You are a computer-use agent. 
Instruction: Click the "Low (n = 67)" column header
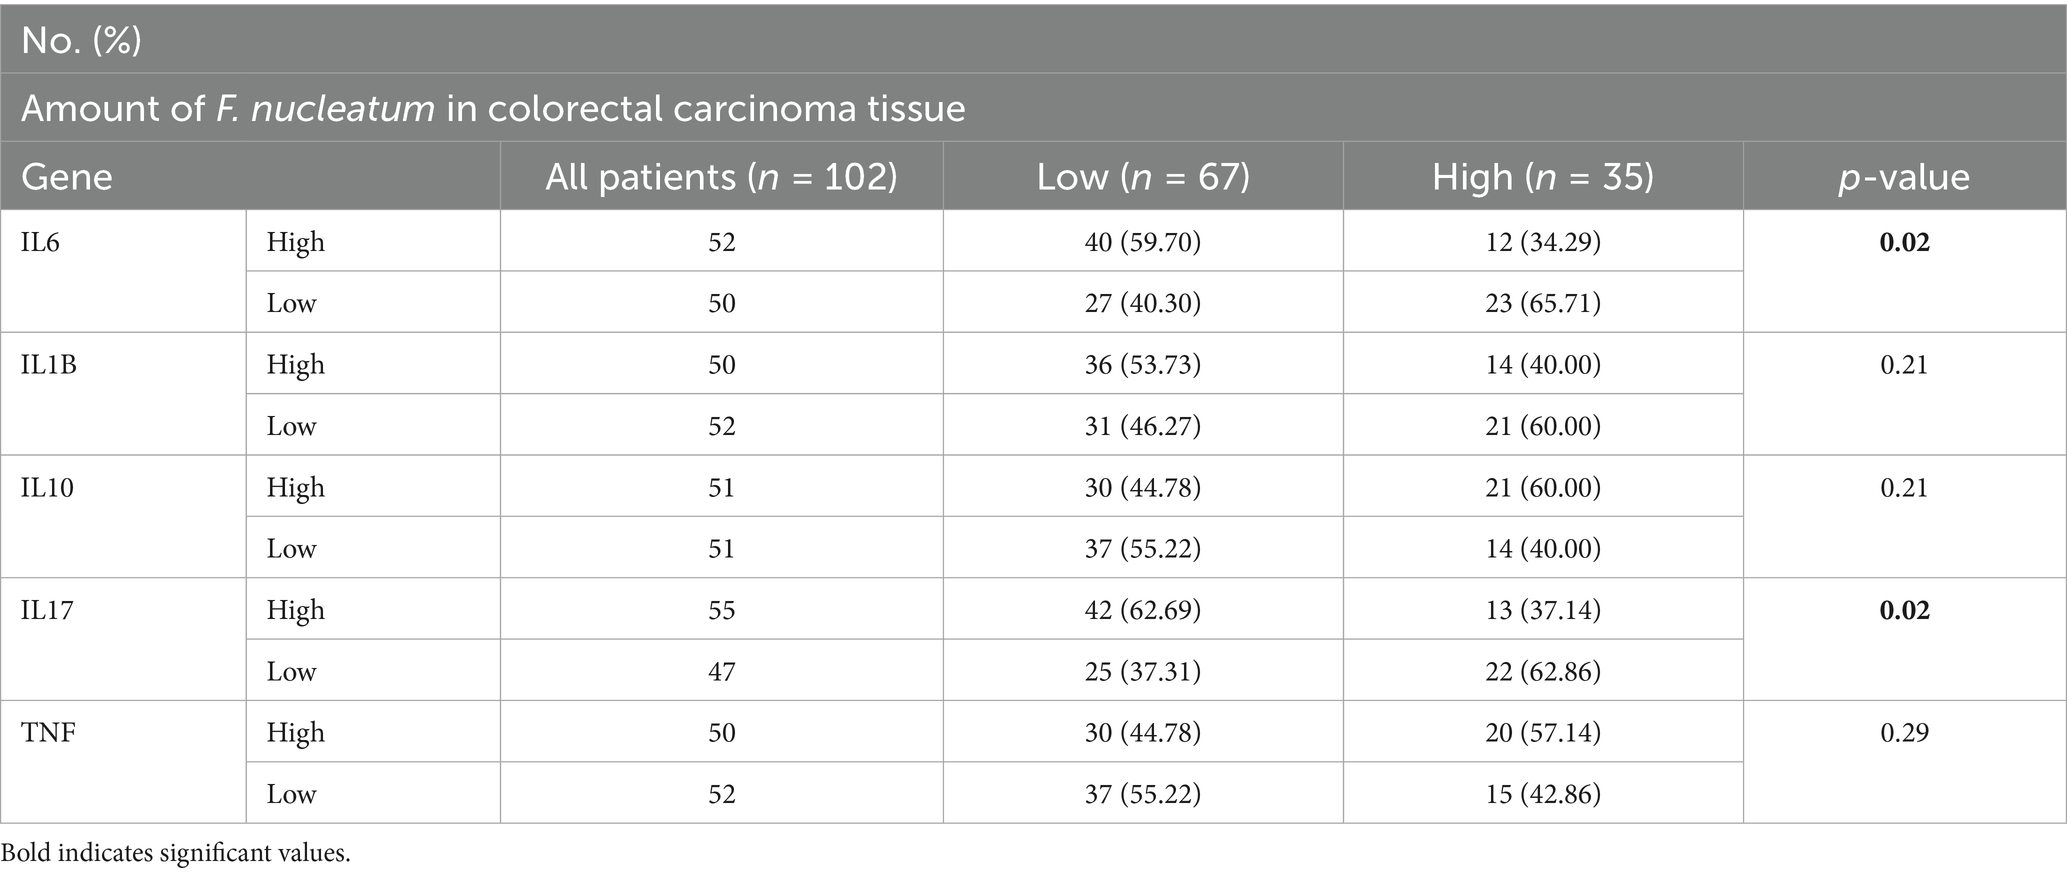tap(1143, 177)
